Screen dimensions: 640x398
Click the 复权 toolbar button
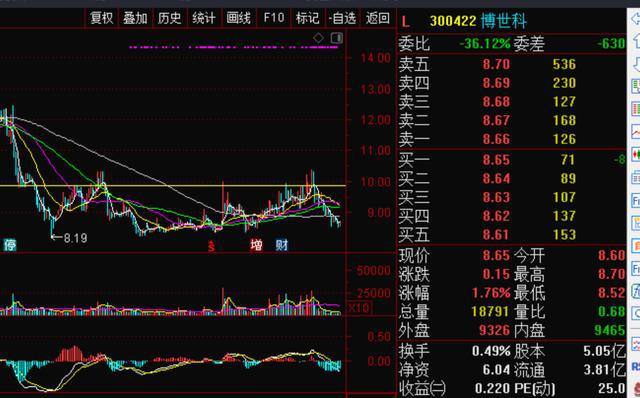[x=101, y=18]
